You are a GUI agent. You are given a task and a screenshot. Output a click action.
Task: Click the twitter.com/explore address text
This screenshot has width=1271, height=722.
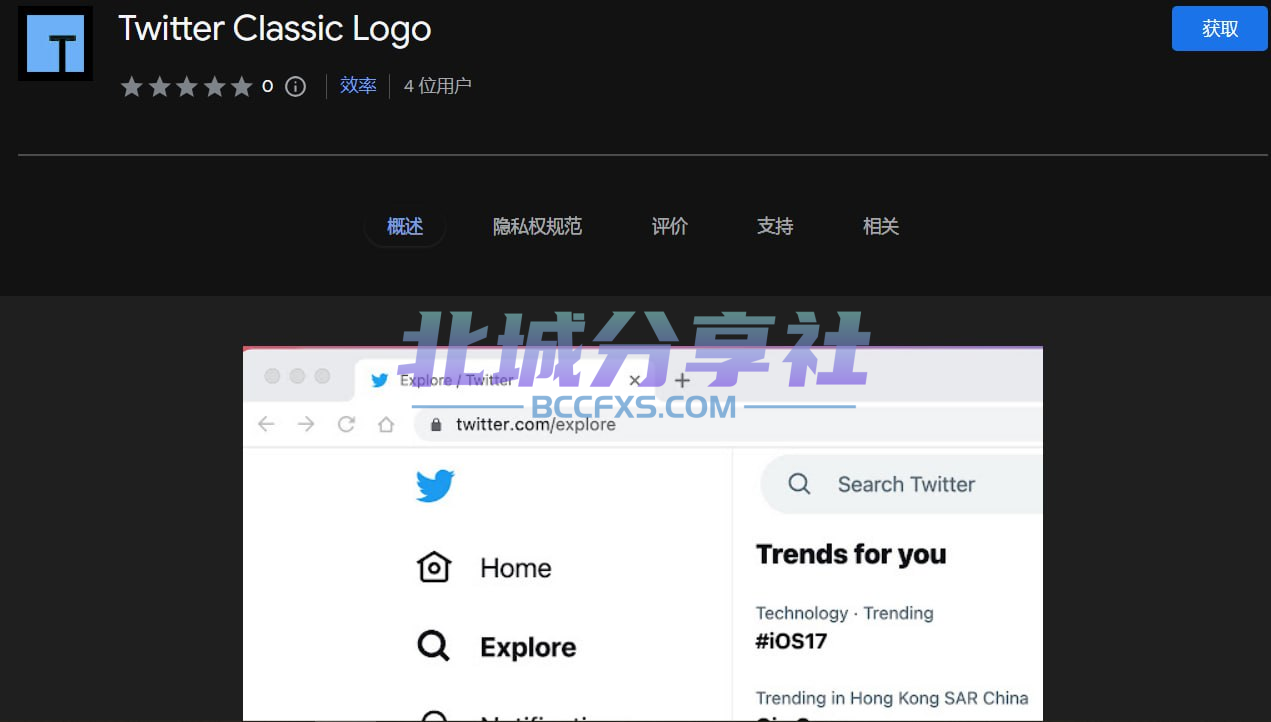[x=536, y=424]
